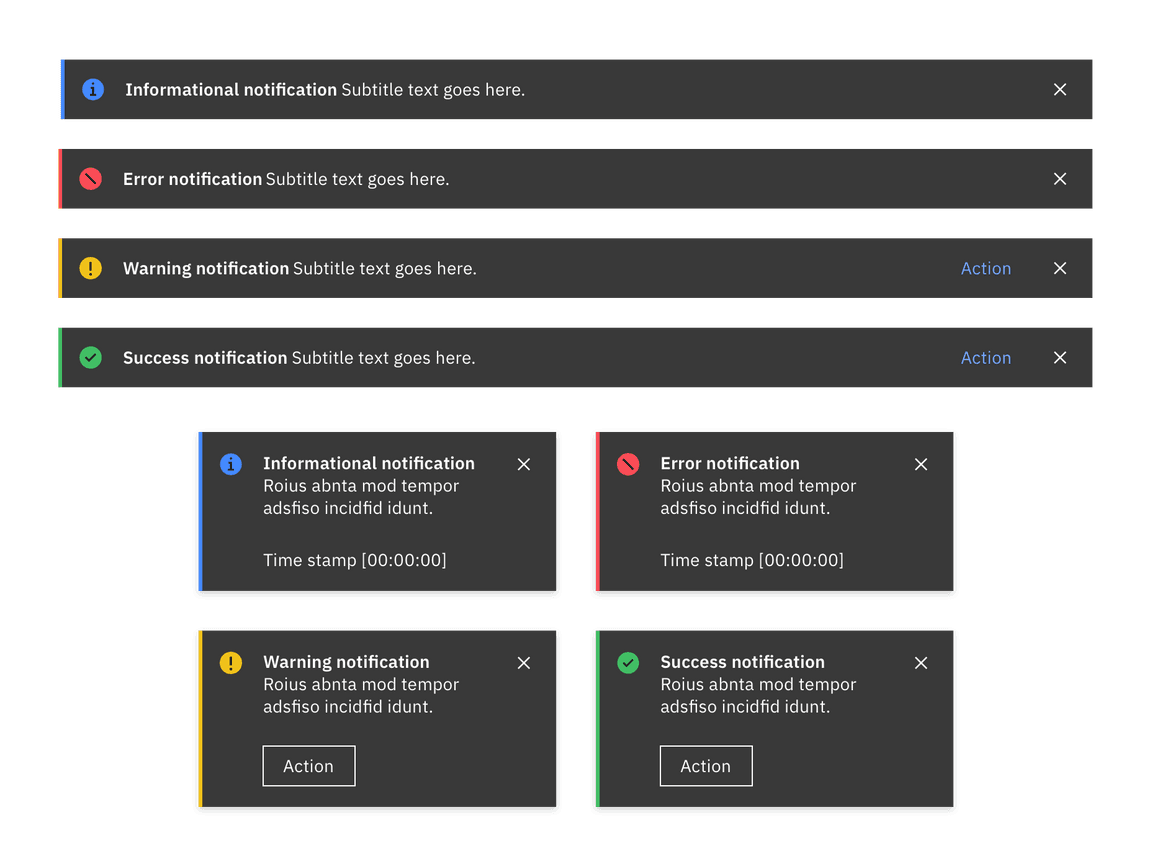Click the warning icon in the warning toast card

231,663
